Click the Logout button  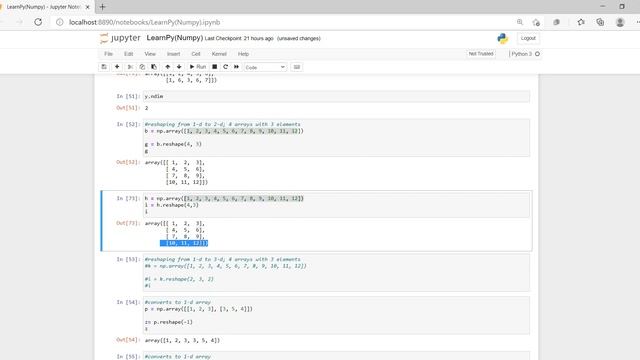click(x=528, y=38)
